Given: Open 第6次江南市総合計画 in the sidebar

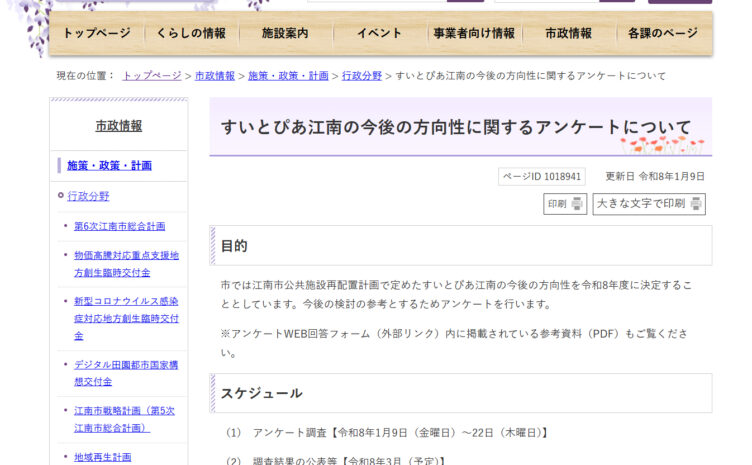Looking at the screenshot, I should click(x=119, y=226).
